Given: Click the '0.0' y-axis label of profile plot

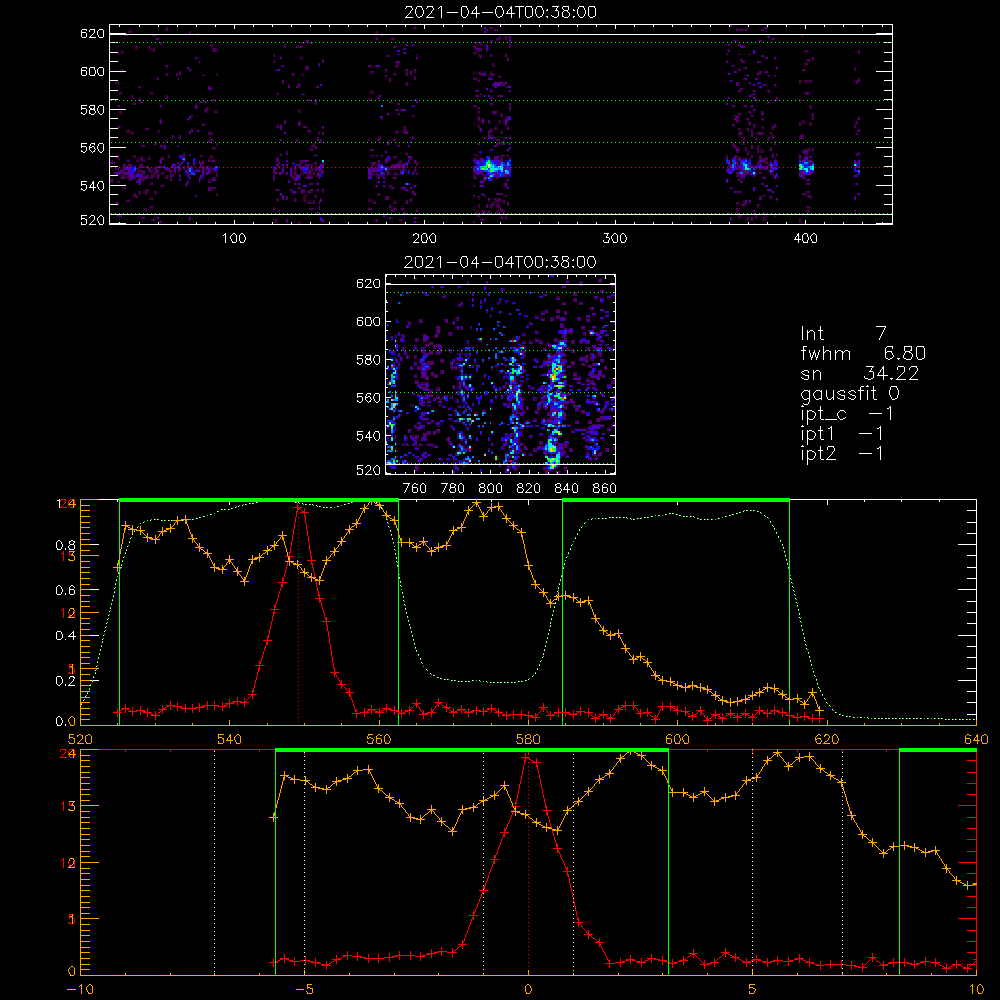Looking at the screenshot, I should pyautogui.click(x=66, y=722).
